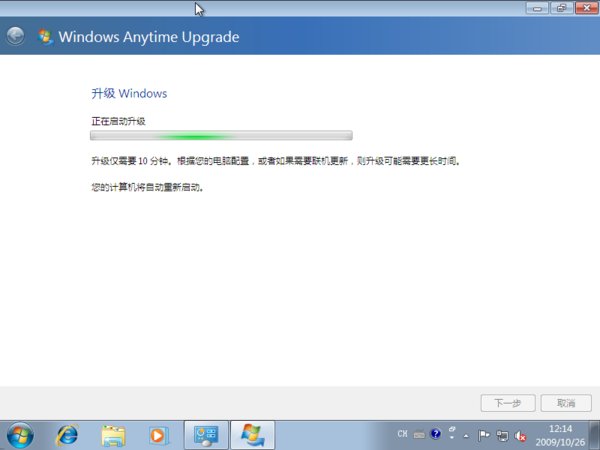Click the keyboard icon in language bar
The width and height of the screenshot is (600, 450).
419,435
